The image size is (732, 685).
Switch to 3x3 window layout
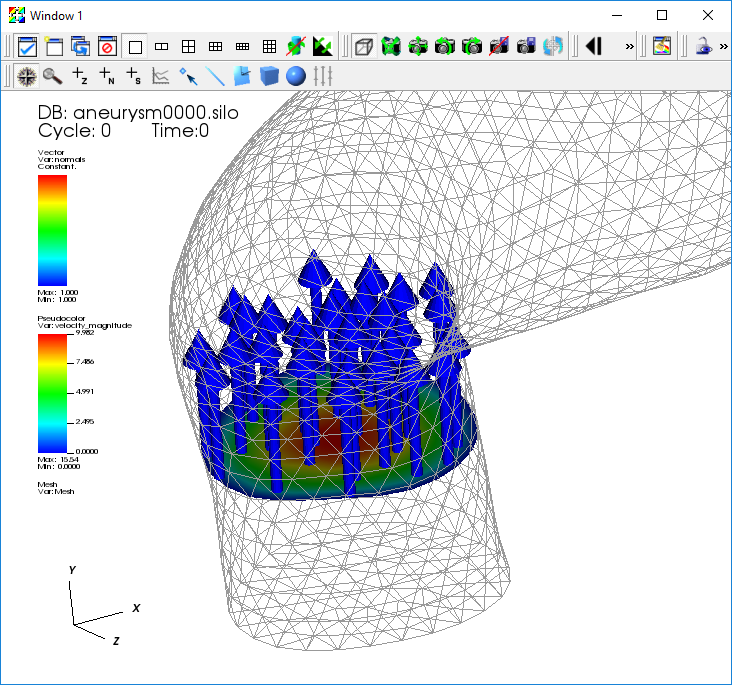pos(269,47)
